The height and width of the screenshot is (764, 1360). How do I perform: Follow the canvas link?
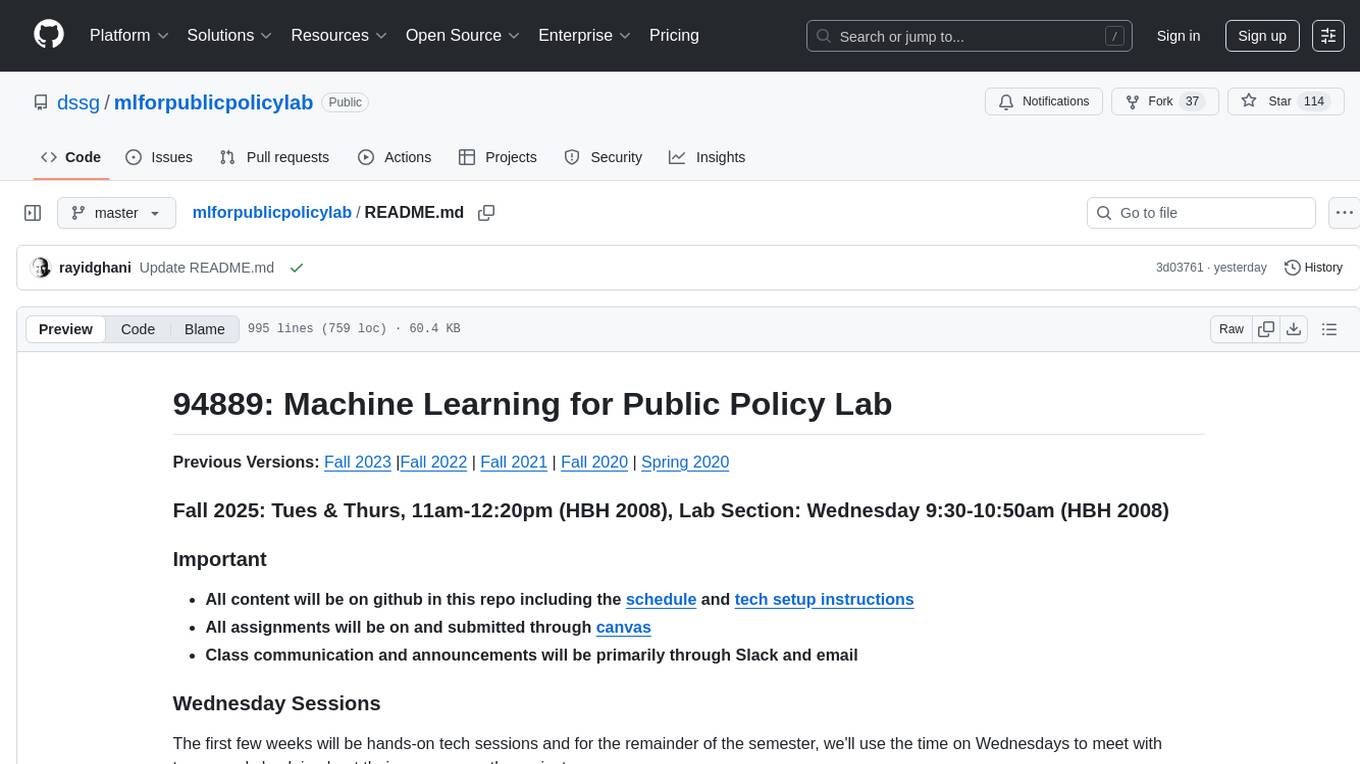pyautogui.click(x=623, y=627)
